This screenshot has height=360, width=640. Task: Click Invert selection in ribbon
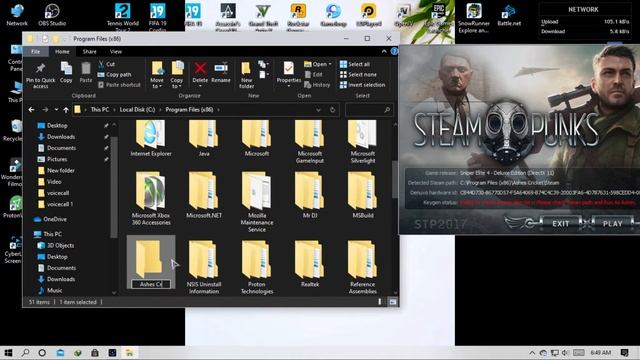[x=362, y=85]
